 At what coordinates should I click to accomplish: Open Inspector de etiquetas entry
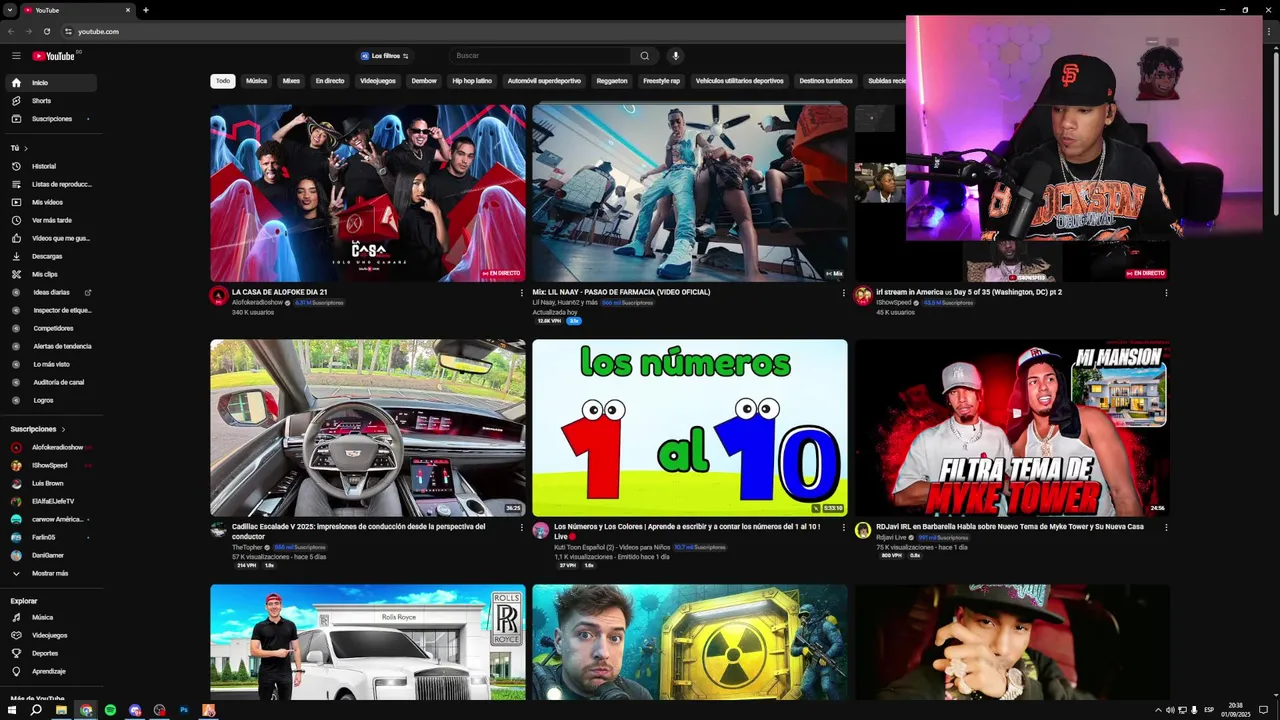(x=50, y=310)
